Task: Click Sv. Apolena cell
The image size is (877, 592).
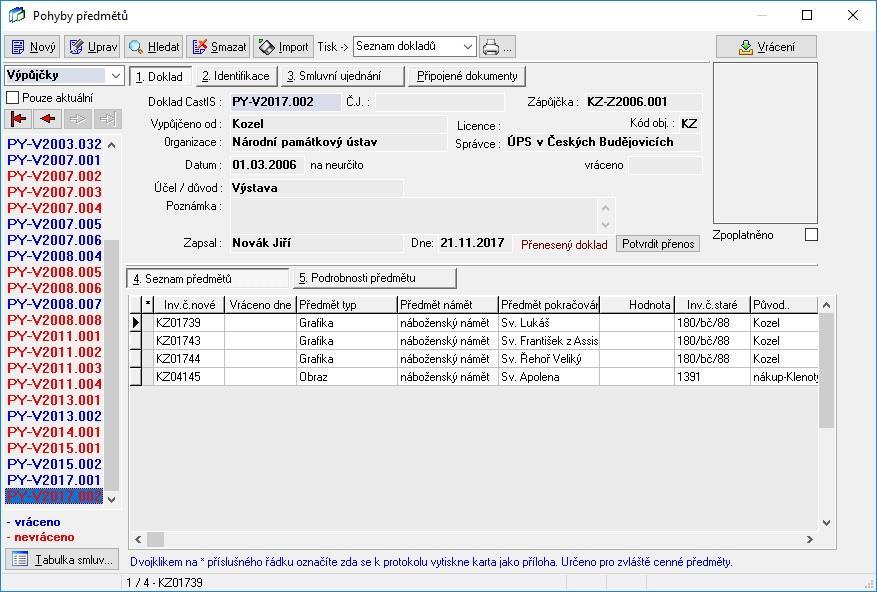Action: (x=549, y=377)
